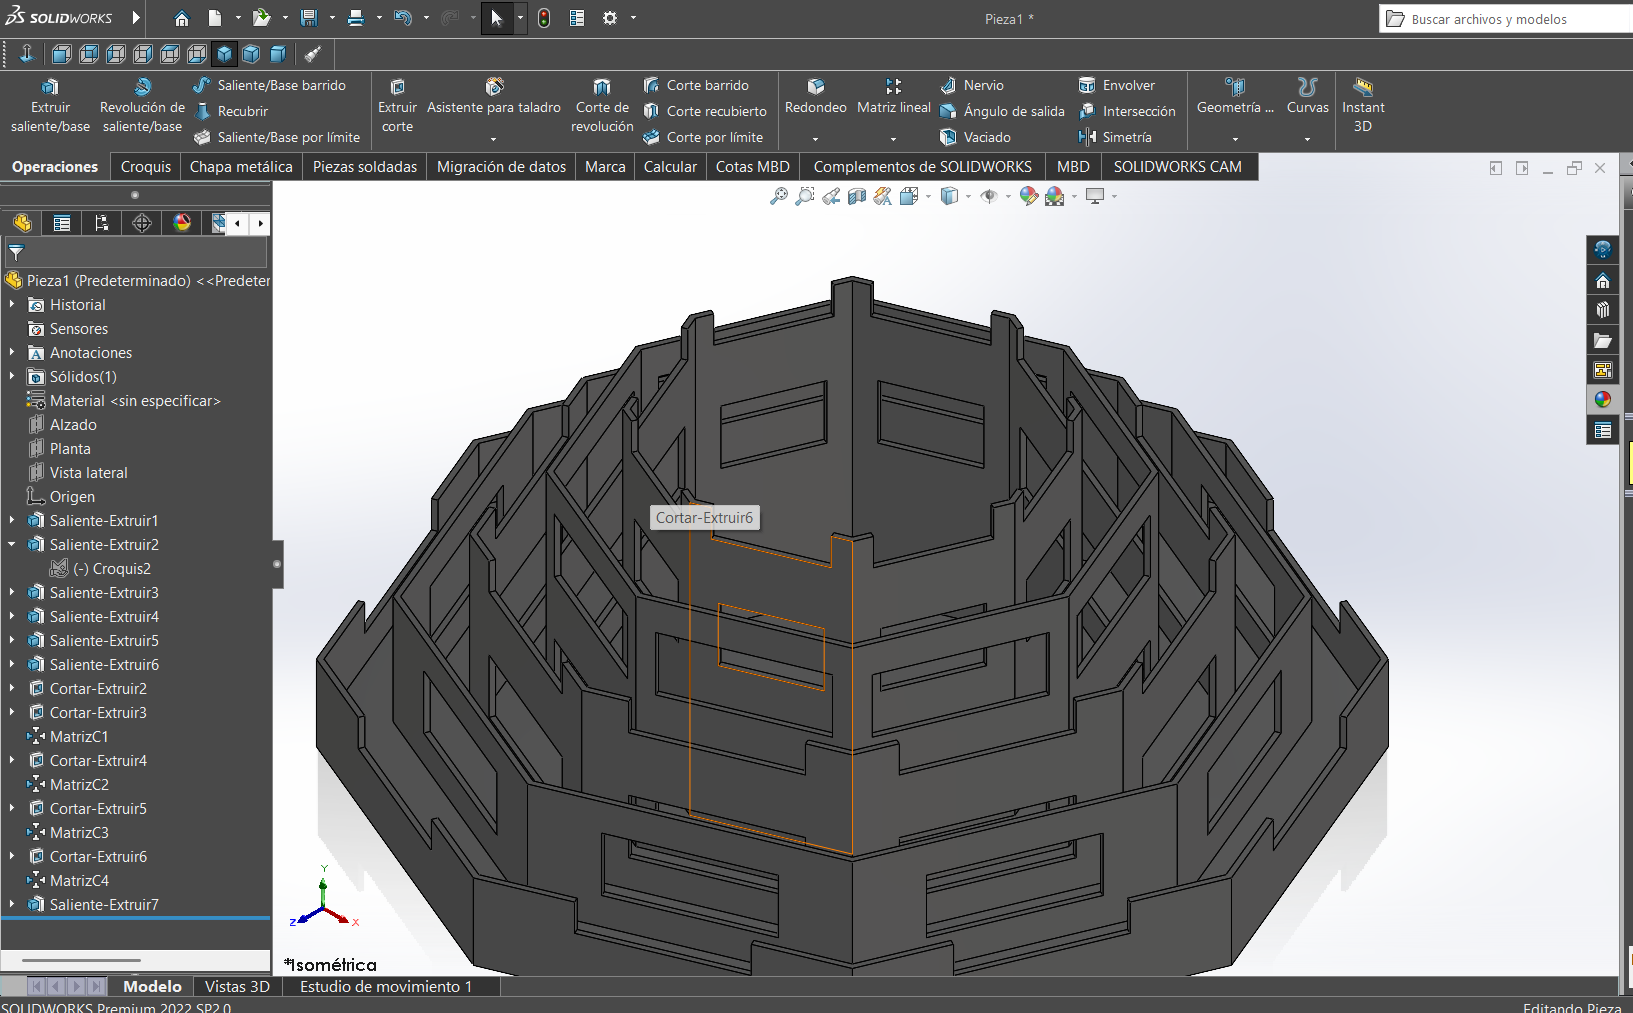Open the DisplayManager appearance sphere tab
The image size is (1633, 1013).
click(x=182, y=223)
